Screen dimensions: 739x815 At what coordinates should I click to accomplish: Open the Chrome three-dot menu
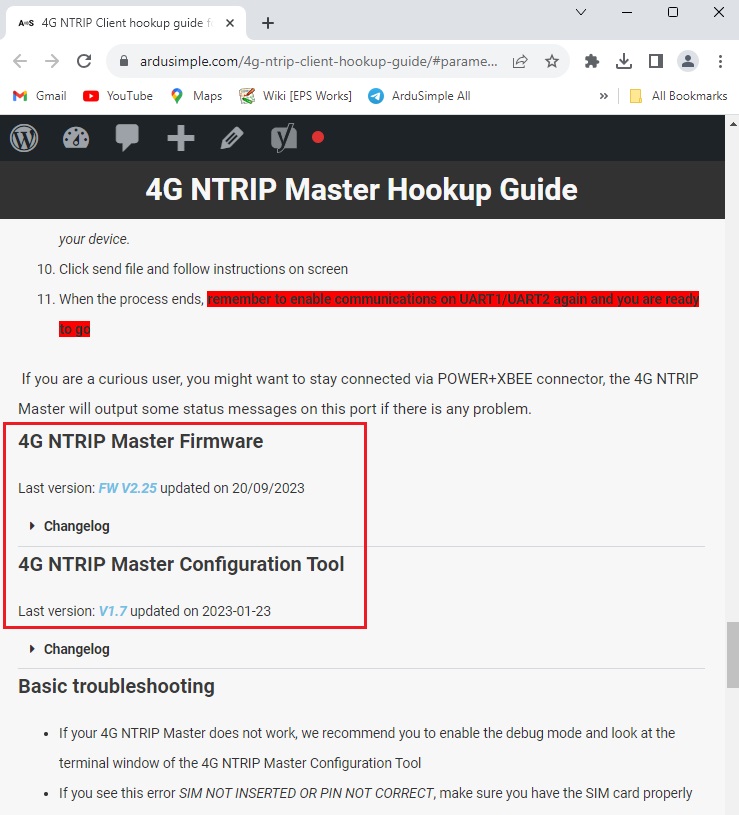(720, 61)
